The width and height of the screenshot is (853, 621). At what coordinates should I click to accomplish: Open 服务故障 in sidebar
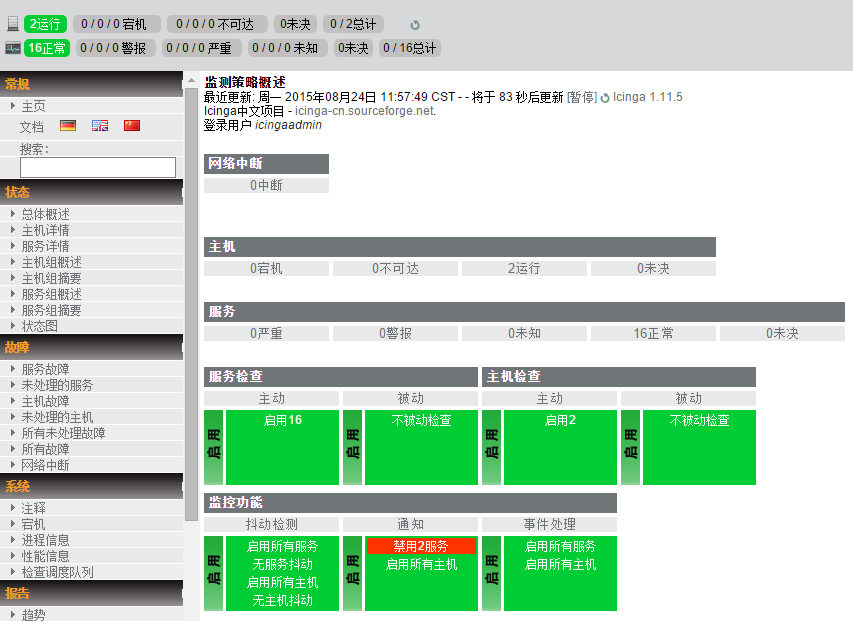[46, 369]
